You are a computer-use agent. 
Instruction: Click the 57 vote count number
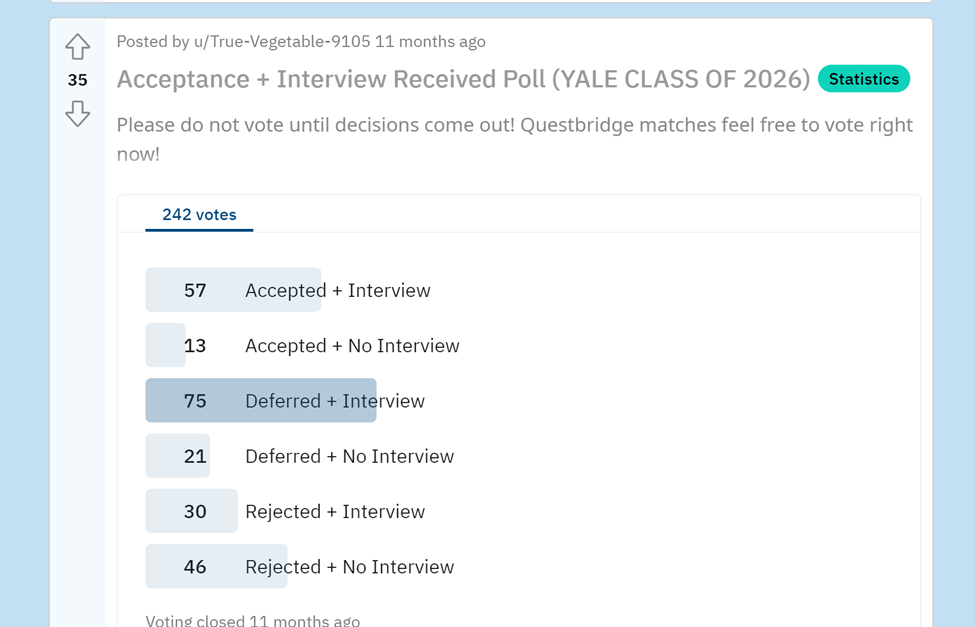pyautogui.click(x=195, y=291)
